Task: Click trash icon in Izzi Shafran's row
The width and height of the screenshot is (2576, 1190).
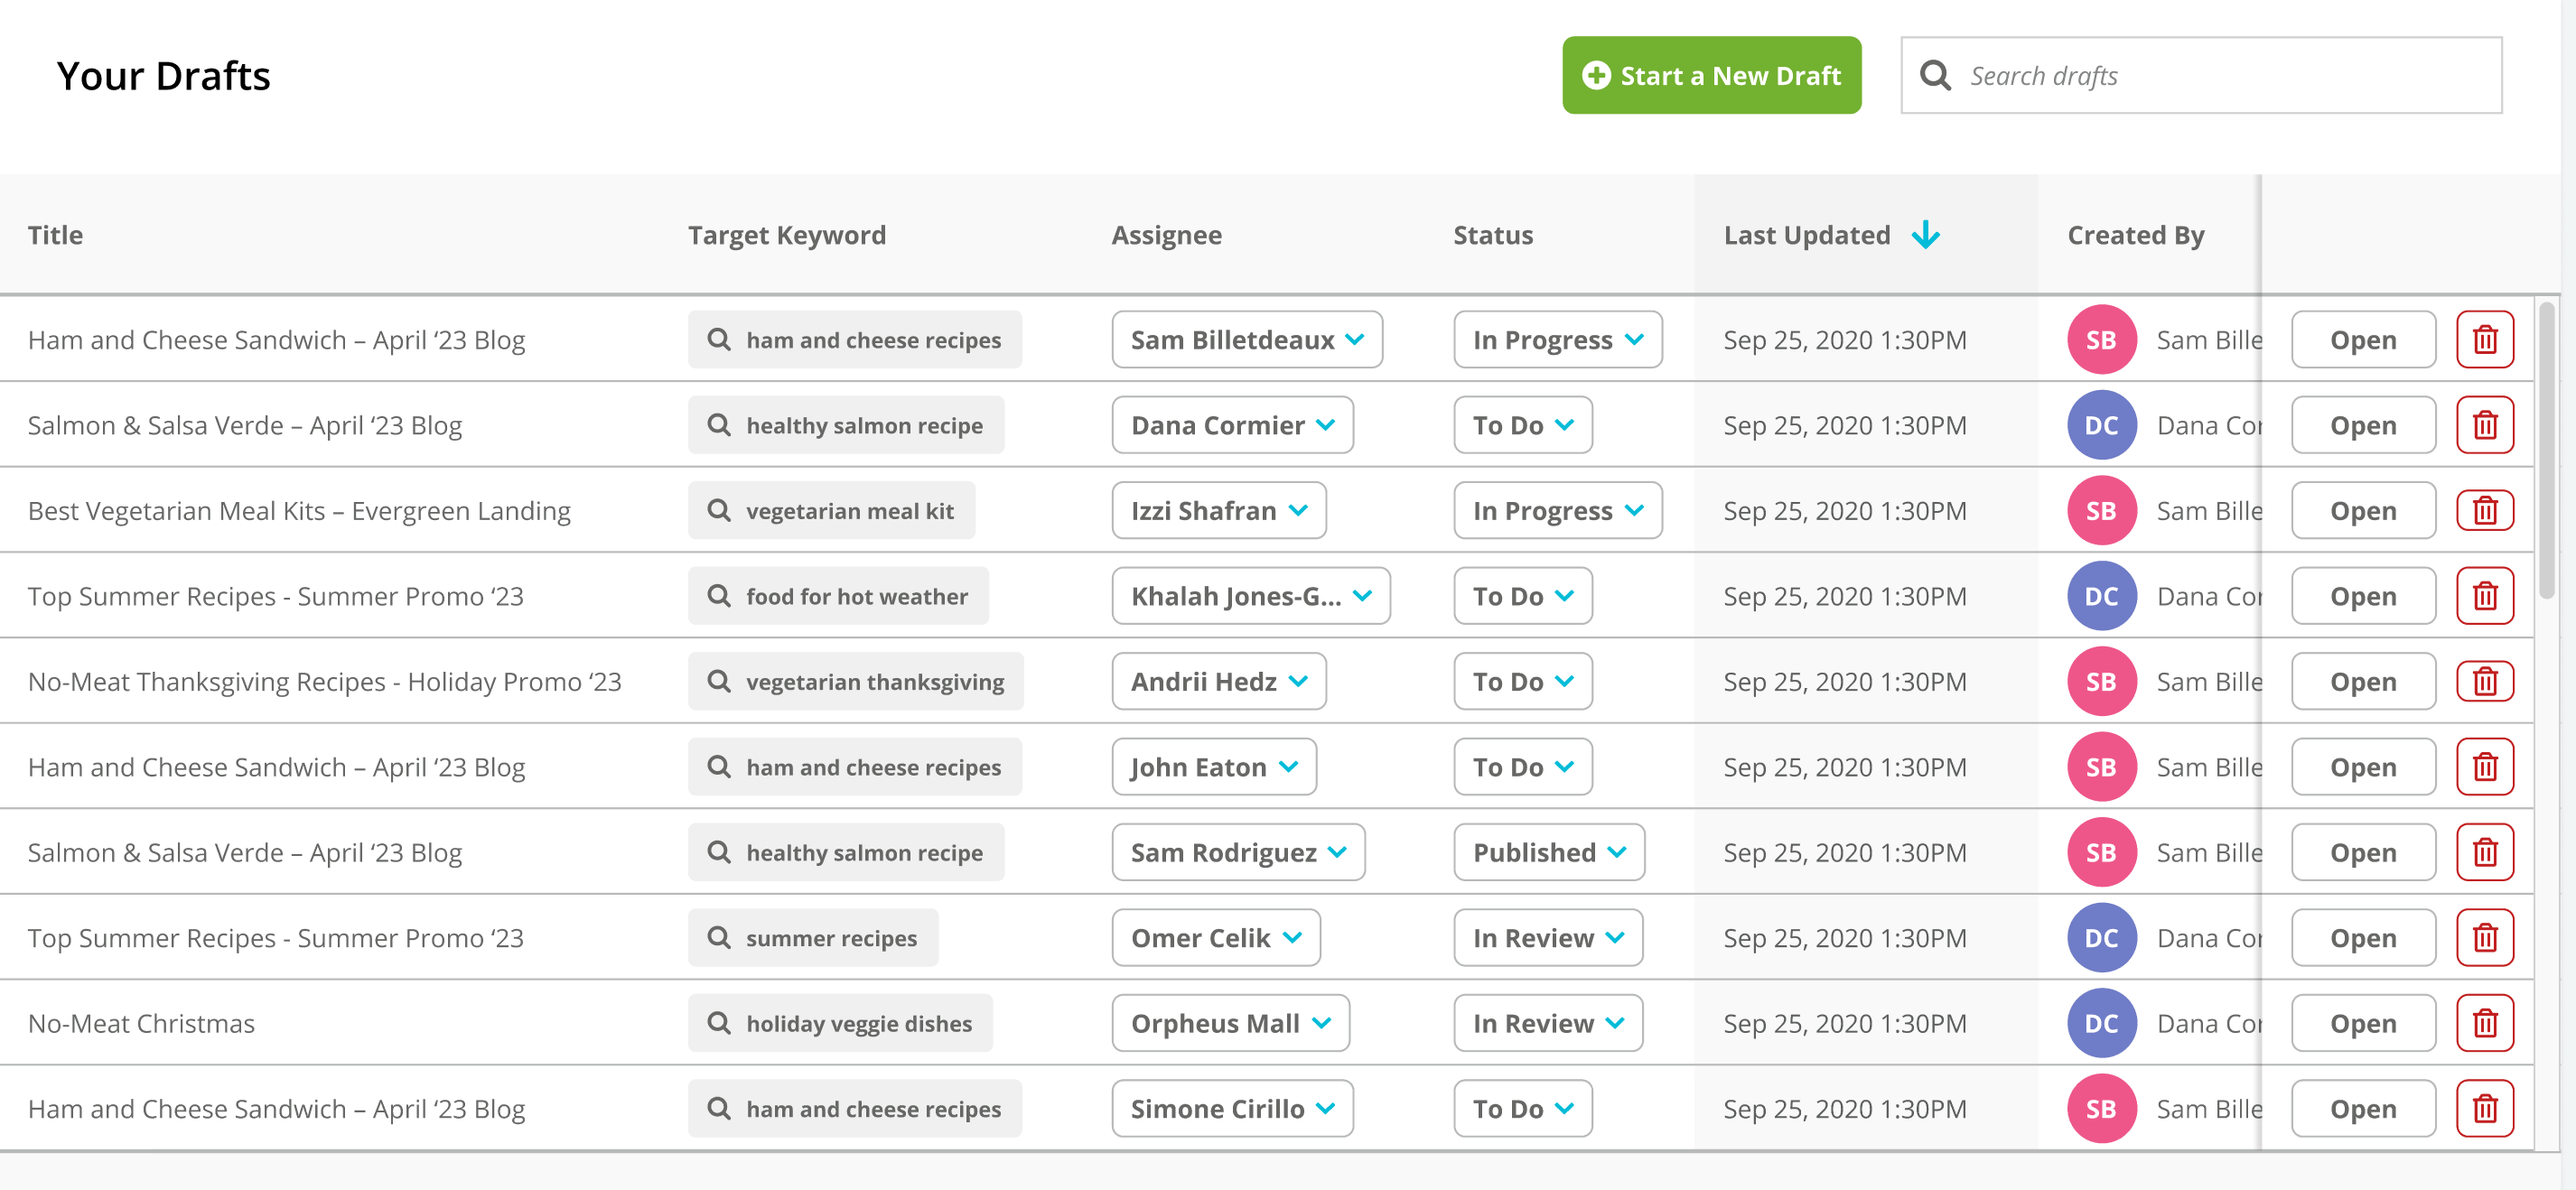Action: (2485, 511)
